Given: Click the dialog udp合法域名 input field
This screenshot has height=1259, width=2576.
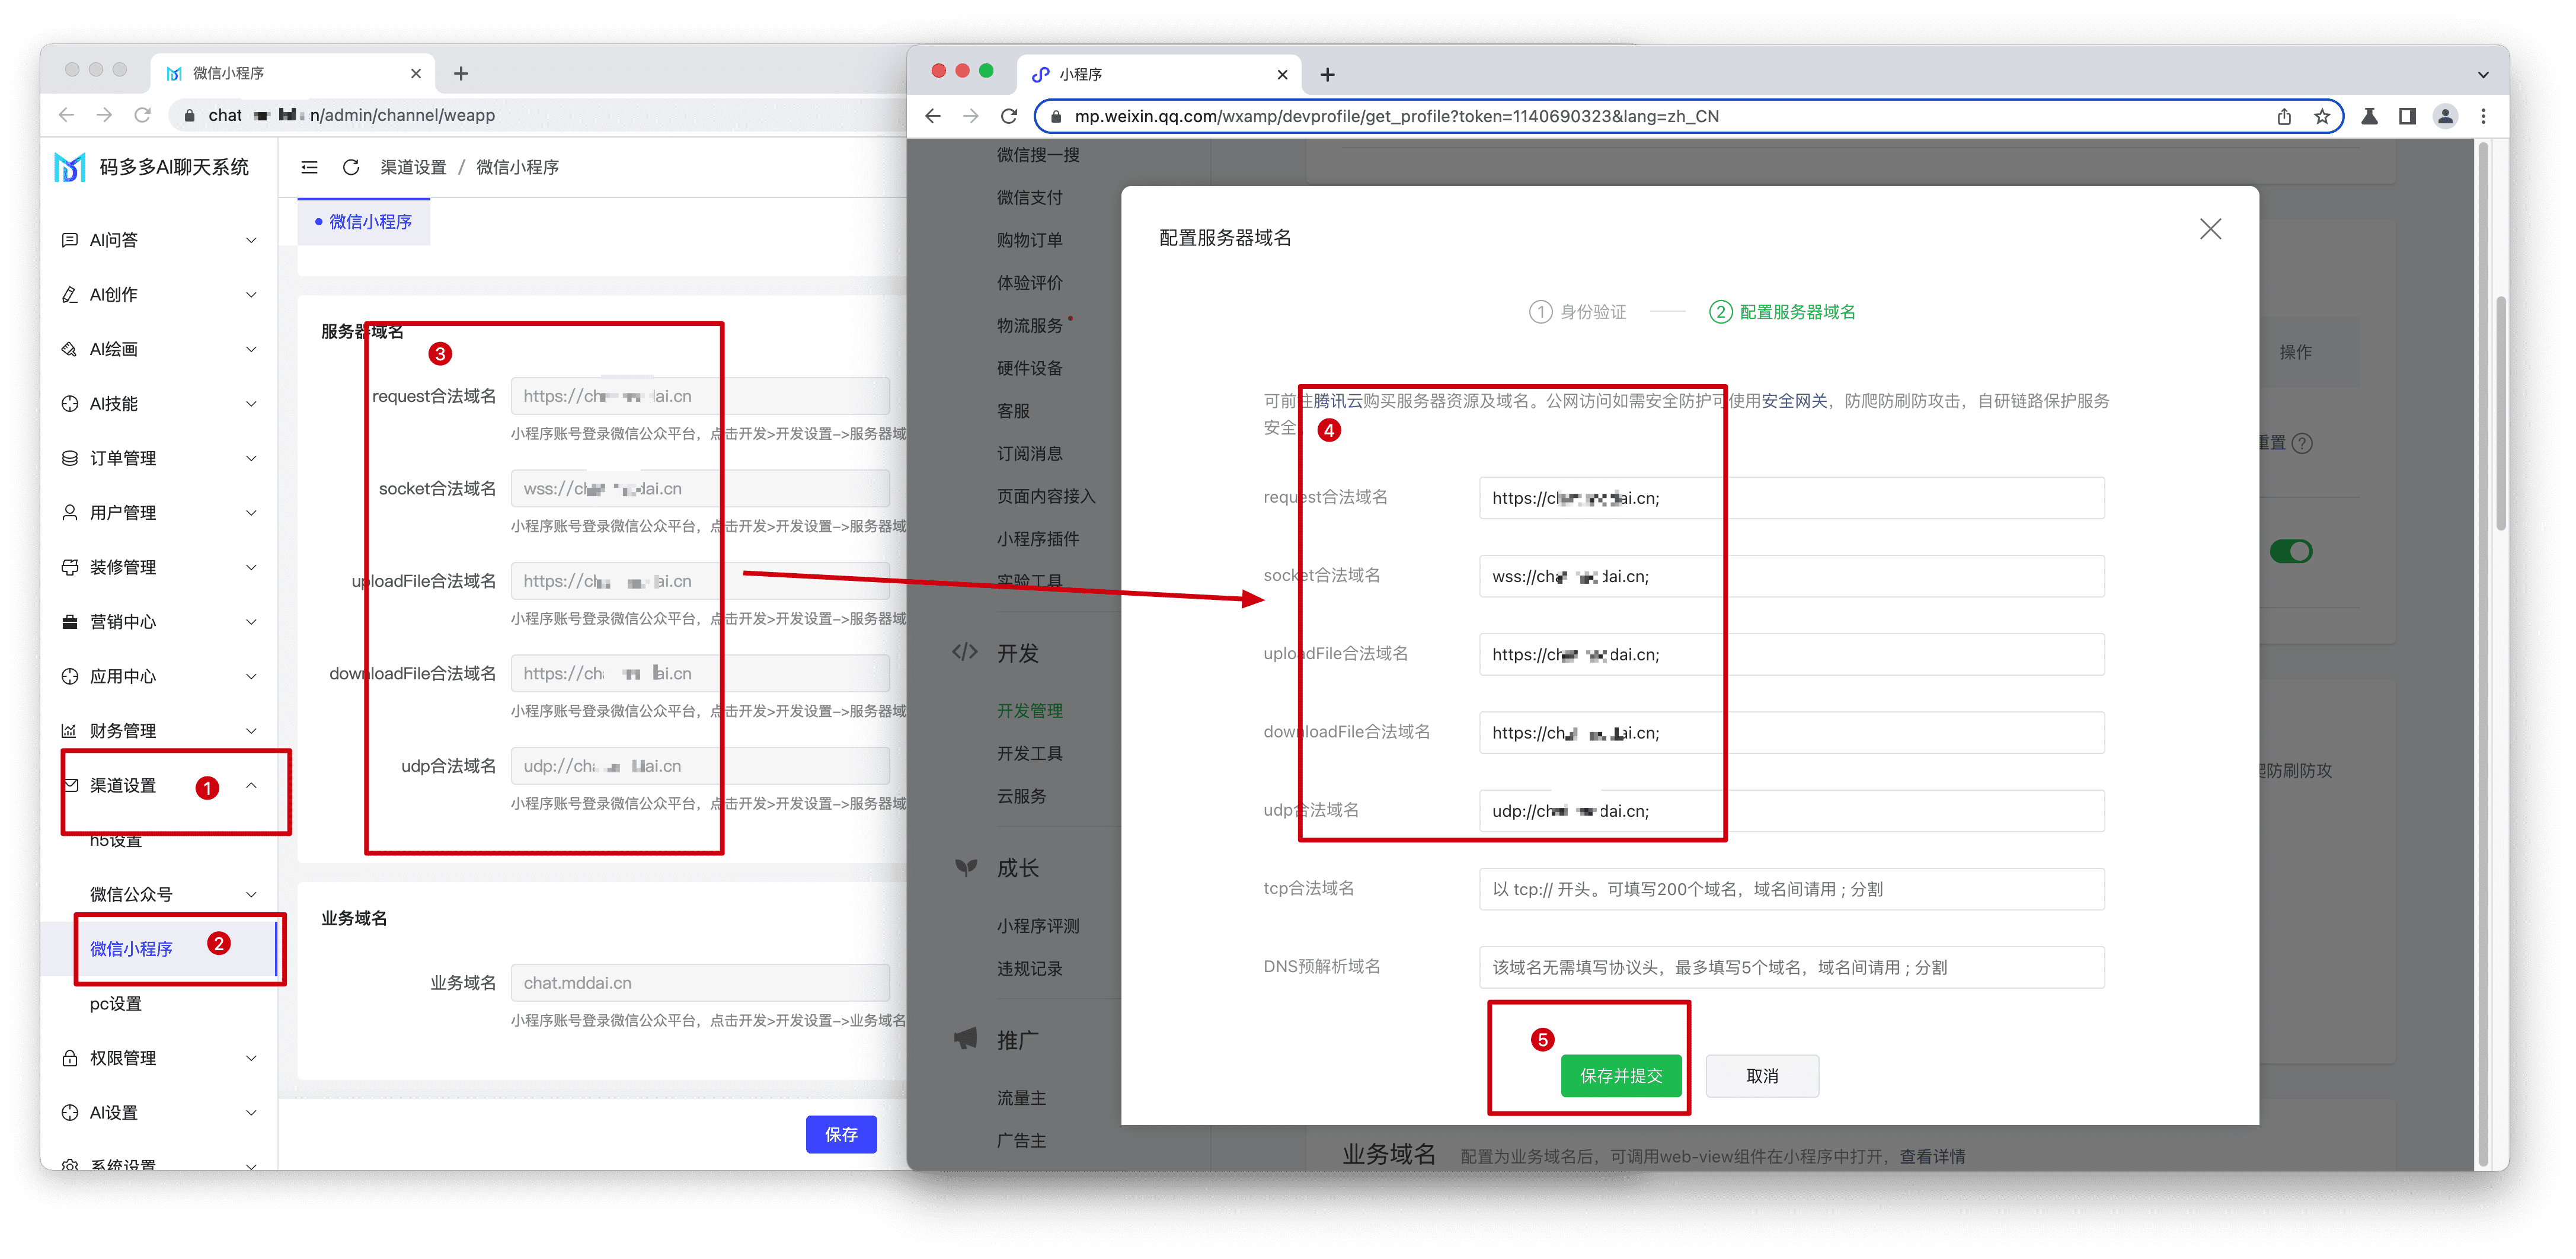Looking at the screenshot, I should [1791, 811].
